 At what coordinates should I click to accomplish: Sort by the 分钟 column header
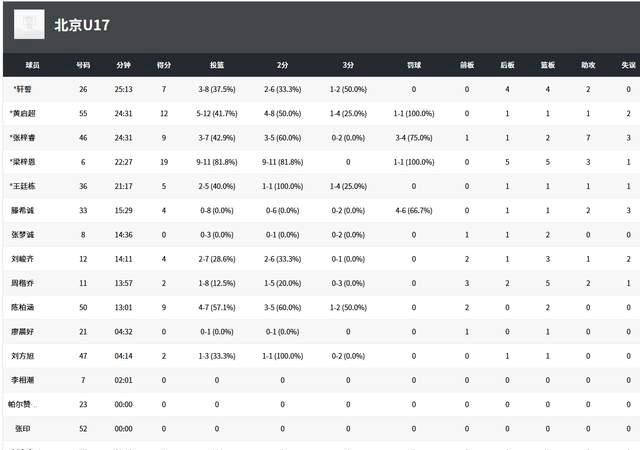click(x=123, y=65)
